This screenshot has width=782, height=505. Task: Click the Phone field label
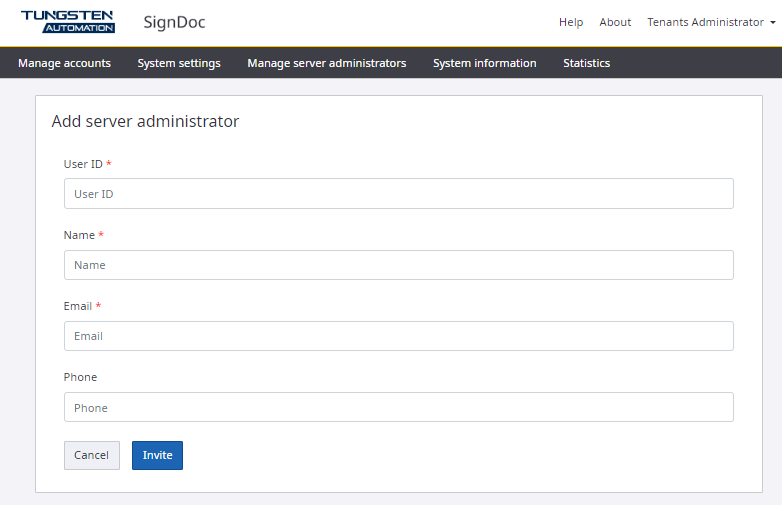[x=80, y=377]
